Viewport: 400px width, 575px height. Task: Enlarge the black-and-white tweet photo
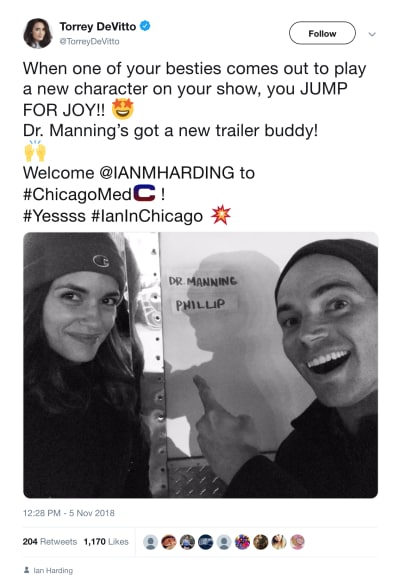(x=201, y=365)
